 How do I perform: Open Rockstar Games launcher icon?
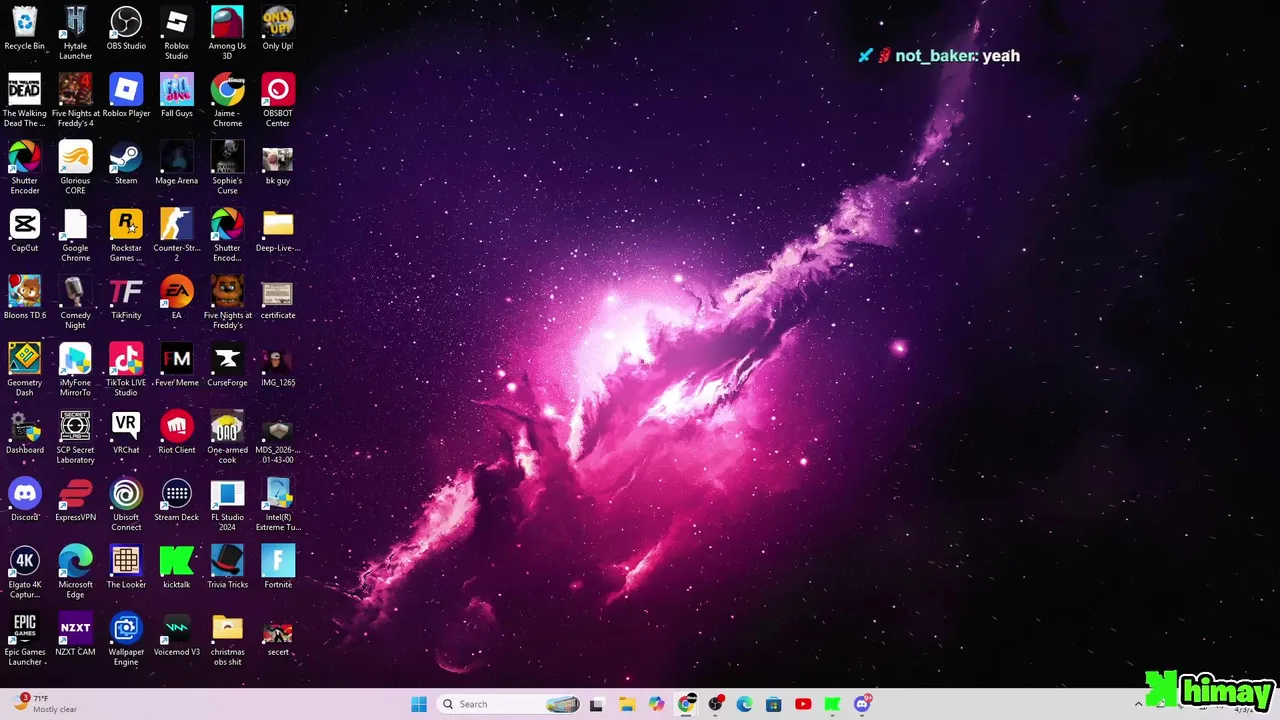[126, 234]
